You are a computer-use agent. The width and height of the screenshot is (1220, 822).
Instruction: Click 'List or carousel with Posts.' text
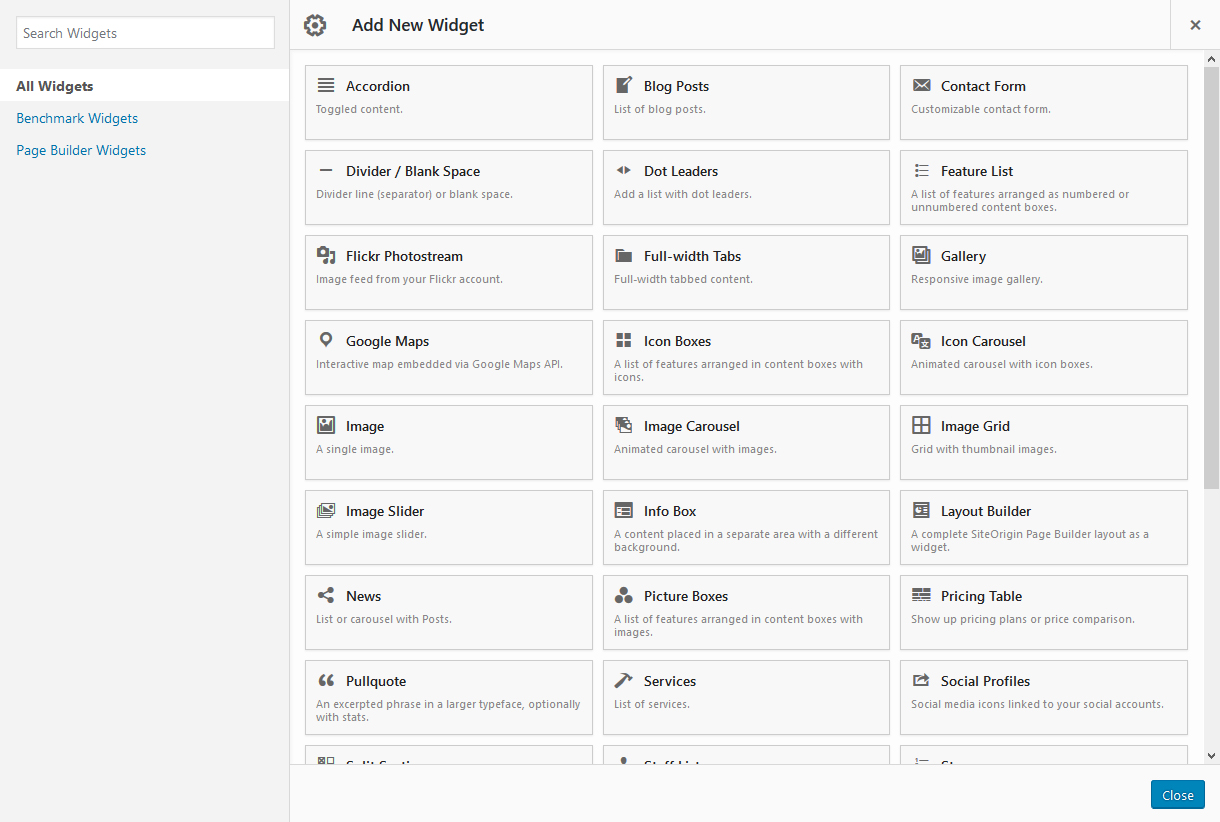tap(384, 619)
